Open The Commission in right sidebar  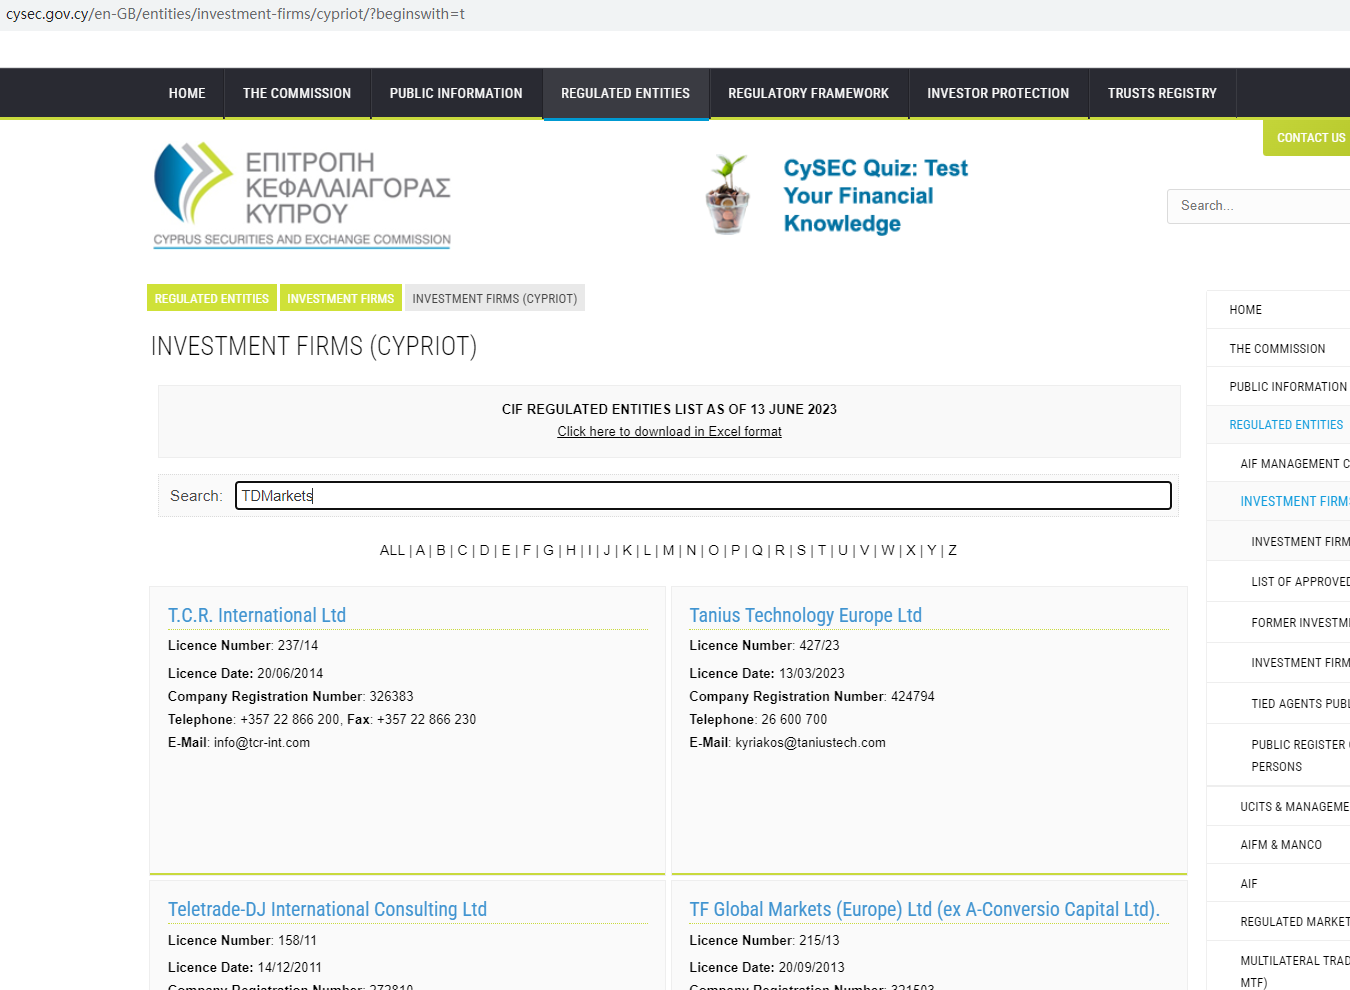pos(1278,348)
